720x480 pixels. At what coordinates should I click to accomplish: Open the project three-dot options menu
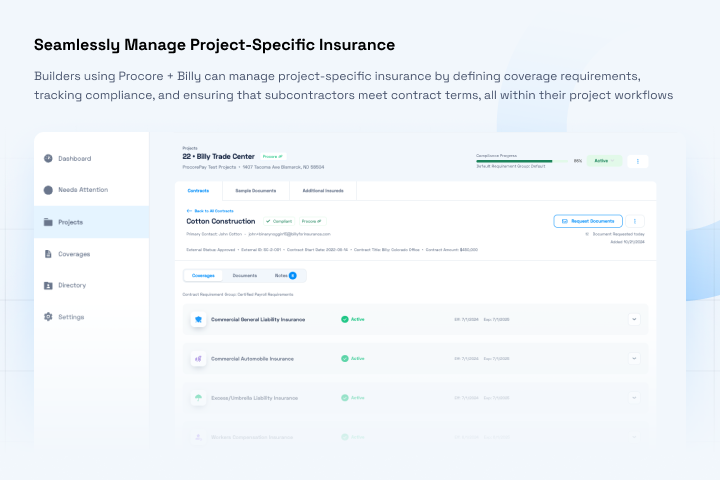click(638, 161)
